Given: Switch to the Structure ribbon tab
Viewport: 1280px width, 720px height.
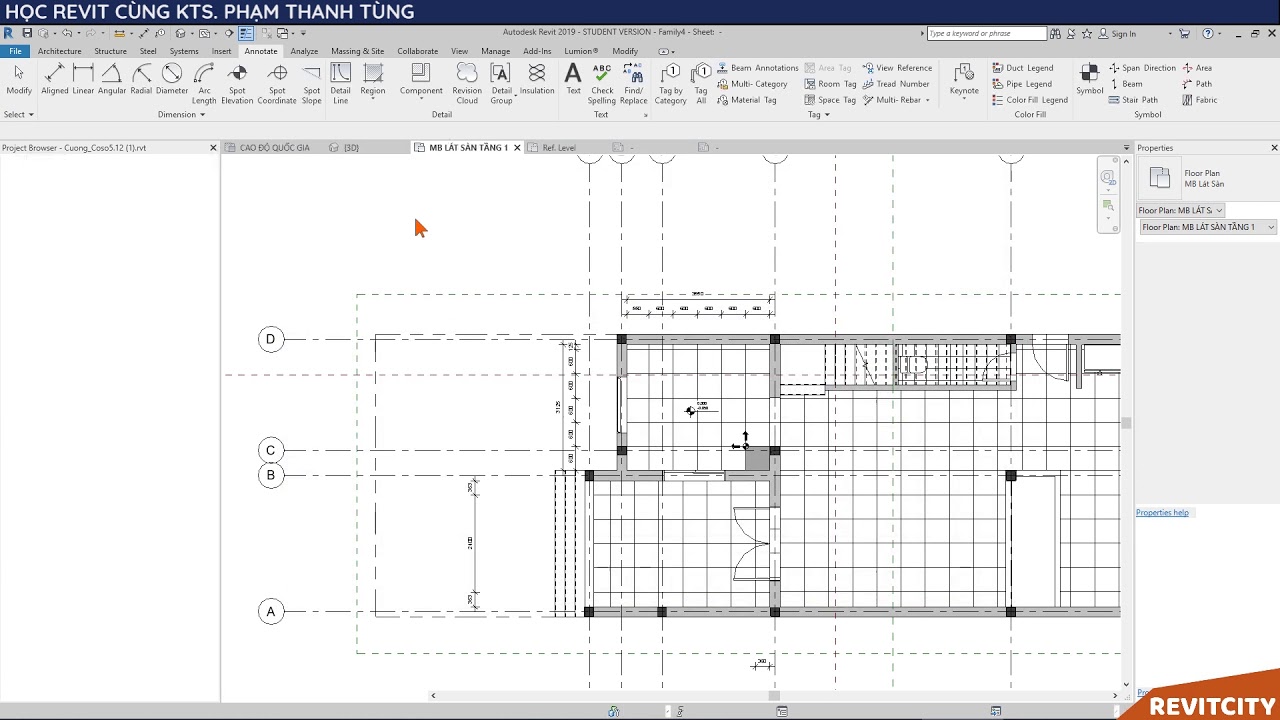Looking at the screenshot, I should (x=110, y=51).
